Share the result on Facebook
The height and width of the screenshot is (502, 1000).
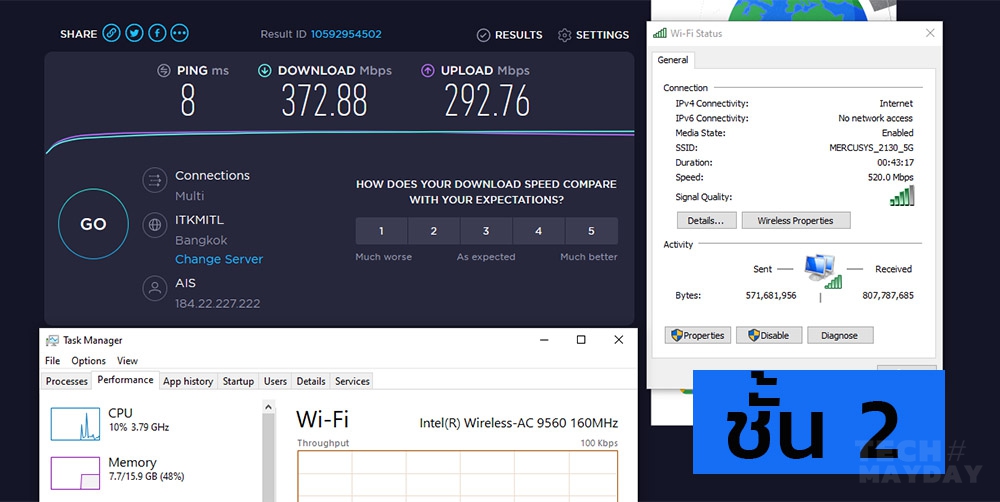click(x=157, y=34)
